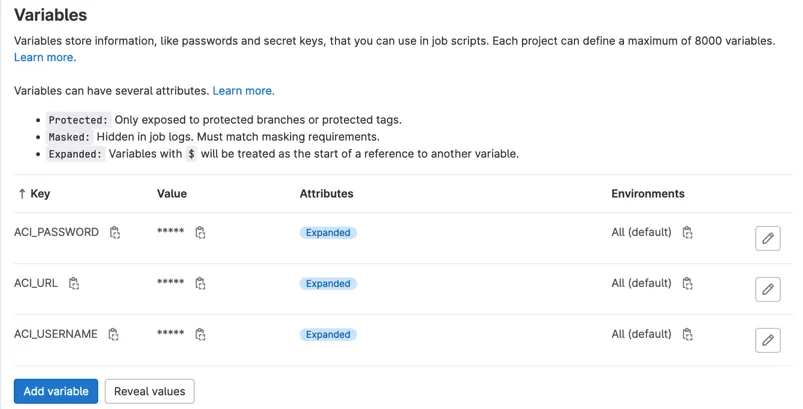Screen dimensions: 803x409
Task: Click the Expanded badge for ACI_PASSWORD
Action: [328, 232]
